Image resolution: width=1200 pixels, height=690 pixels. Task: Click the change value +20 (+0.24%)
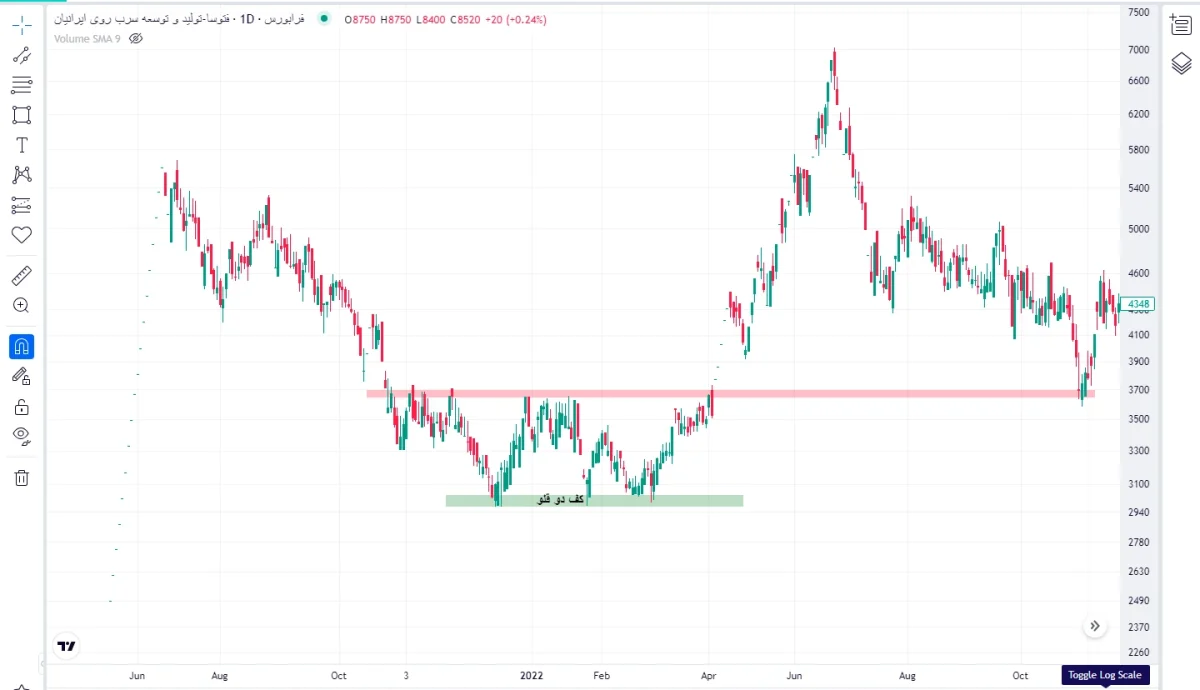tap(516, 19)
